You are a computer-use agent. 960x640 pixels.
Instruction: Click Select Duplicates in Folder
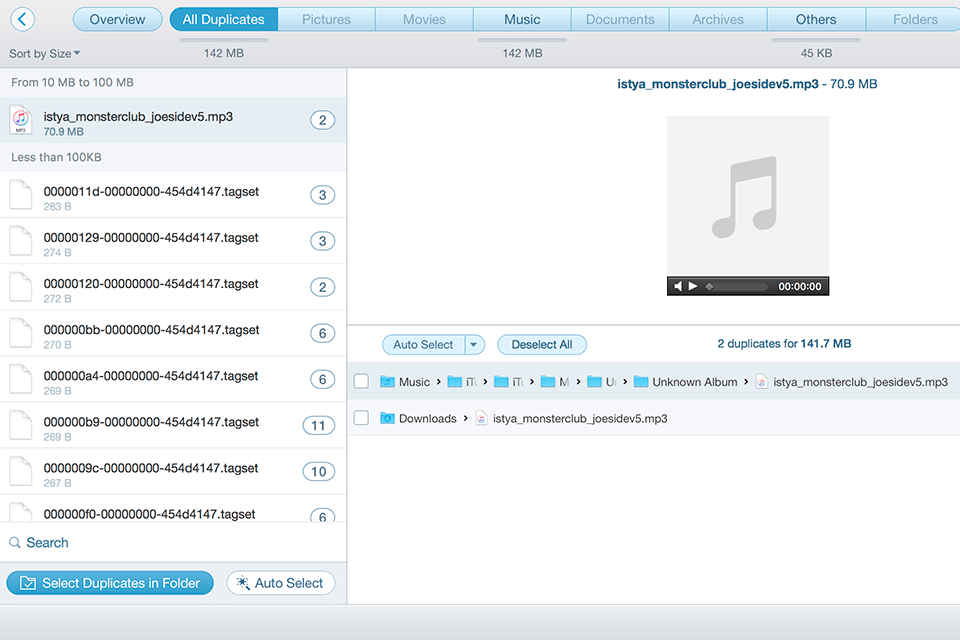[x=110, y=583]
